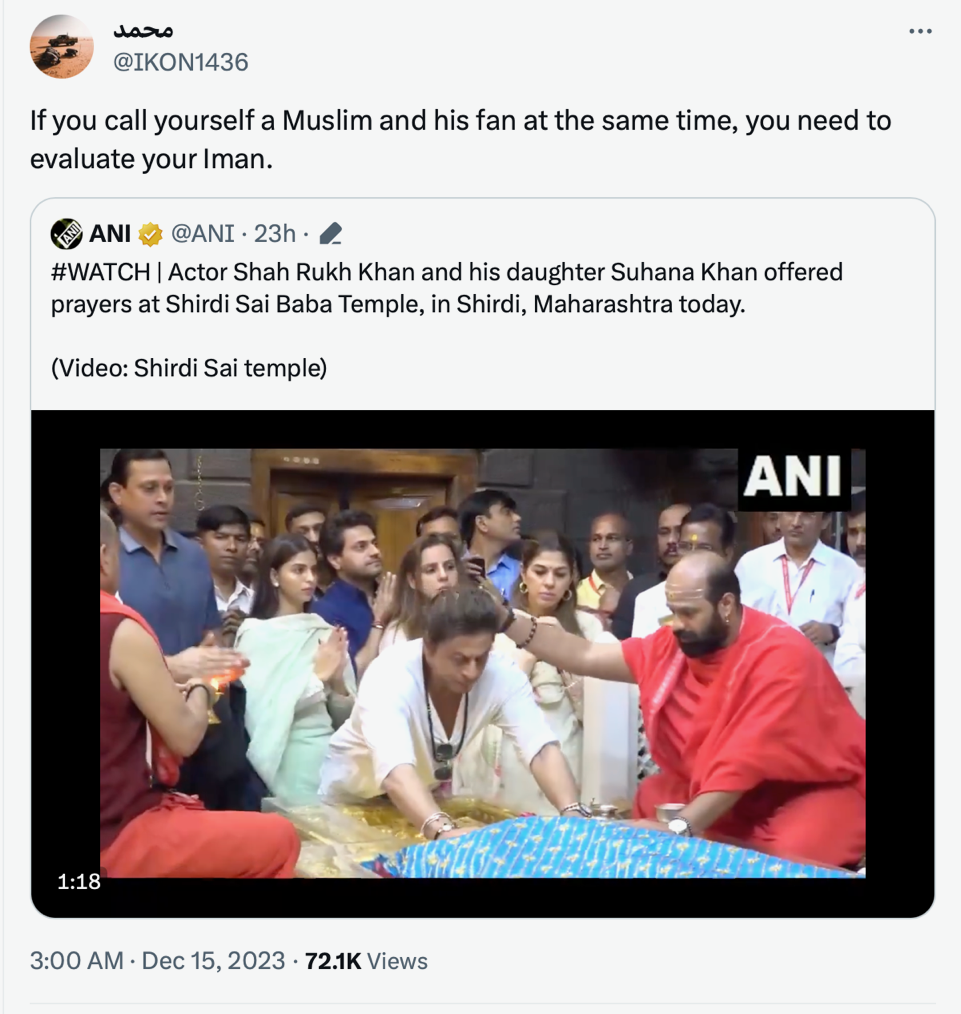The image size is (961, 1014).
Task: Click the 1:18 video duration label
Action: 81,881
